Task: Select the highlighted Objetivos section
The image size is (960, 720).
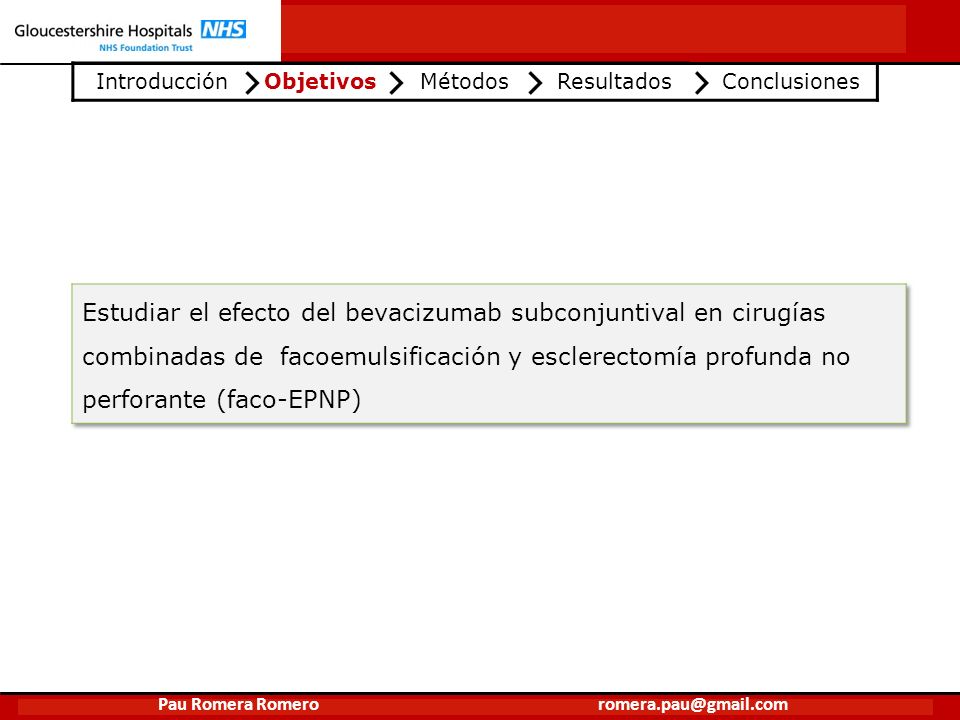Action: tap(320, 81)
